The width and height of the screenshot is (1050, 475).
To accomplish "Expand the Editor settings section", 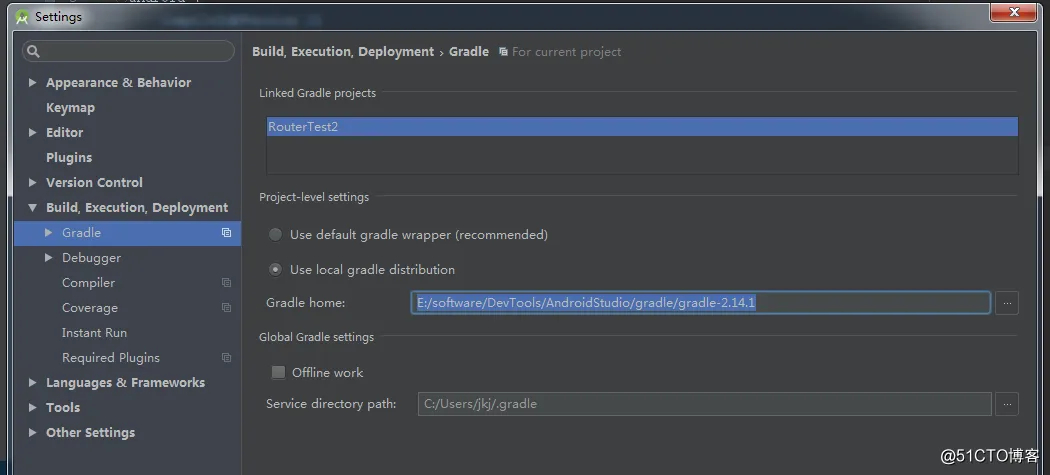I will click(33, 133).
